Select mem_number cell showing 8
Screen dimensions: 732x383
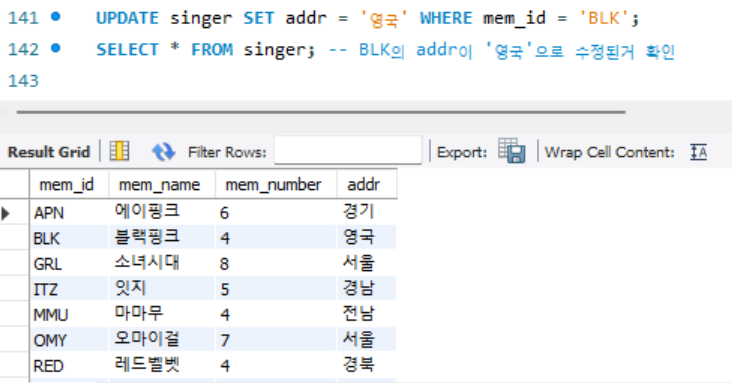tap(276, 263)
